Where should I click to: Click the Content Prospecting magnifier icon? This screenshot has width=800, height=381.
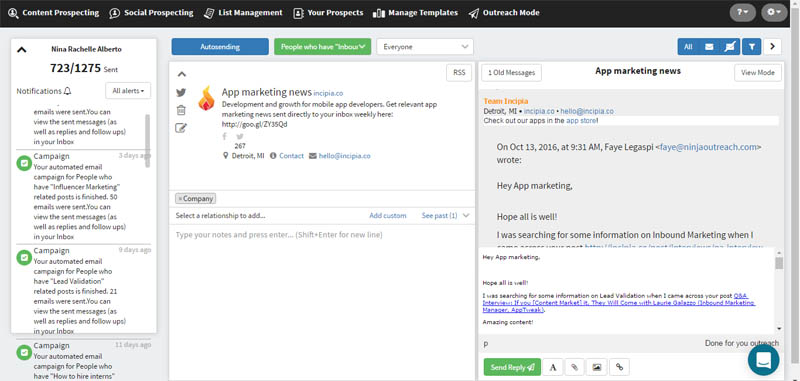(13, 13)
